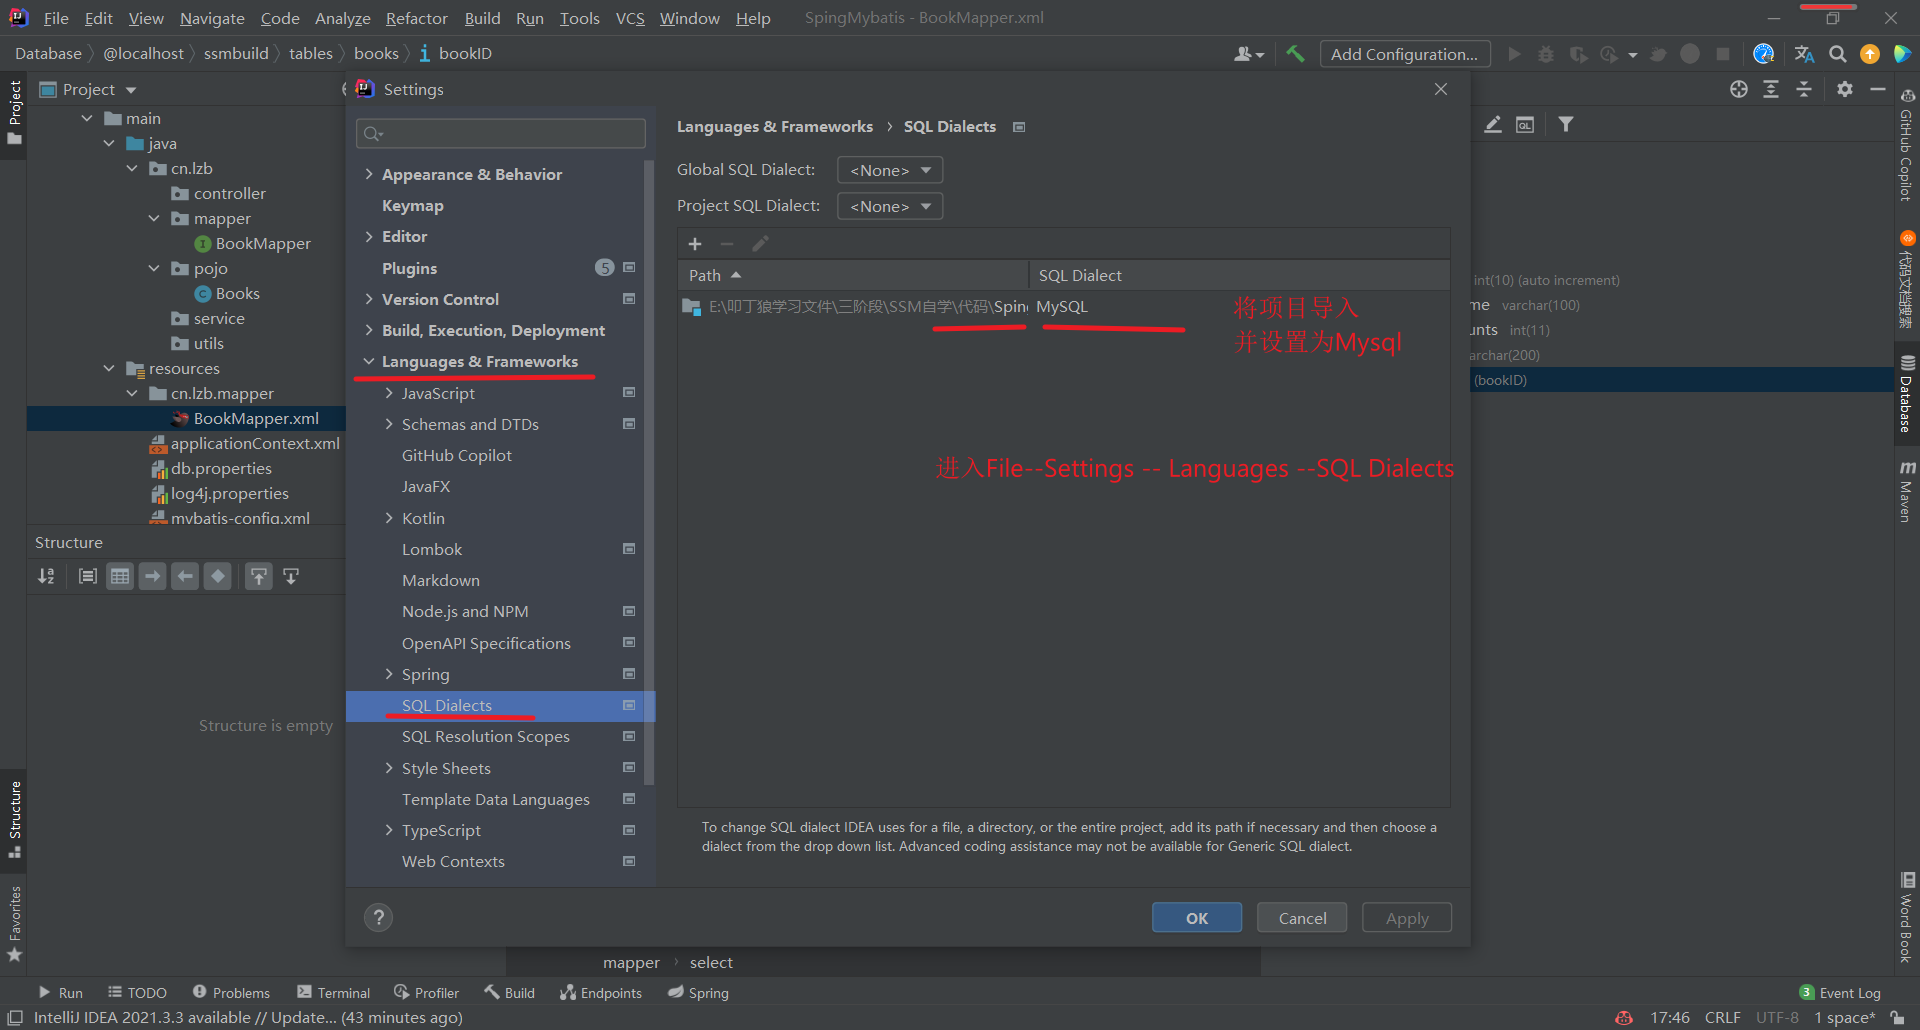Open Search Everywhere magnifier icon
1920x1030 pixels.
1838,54
